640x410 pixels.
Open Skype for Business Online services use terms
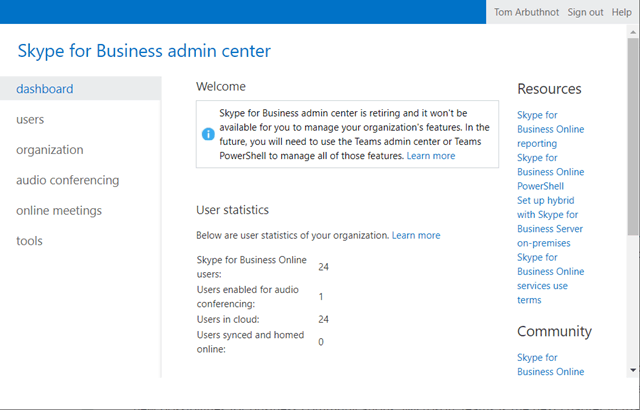click(550, 278)
